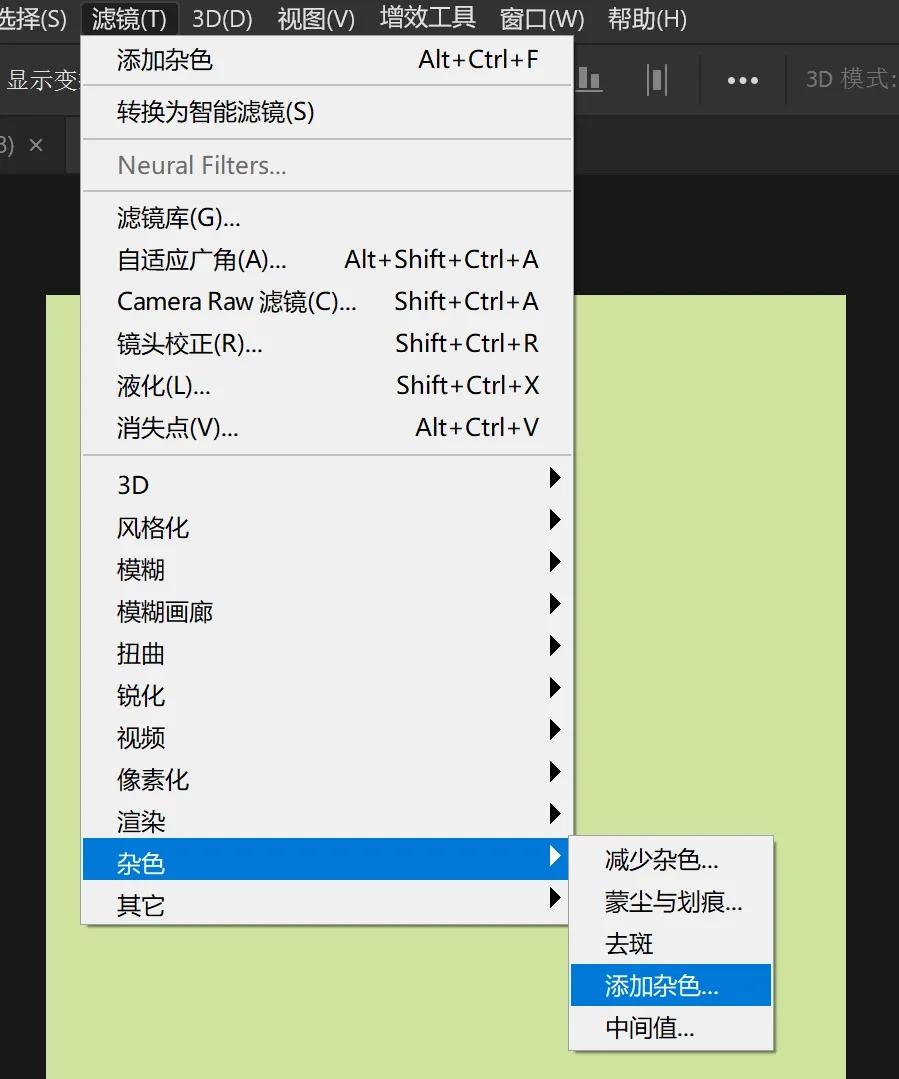Close the open document tab
The image size is (899, 1079).
pyautogui.click(x=36, y=145)
